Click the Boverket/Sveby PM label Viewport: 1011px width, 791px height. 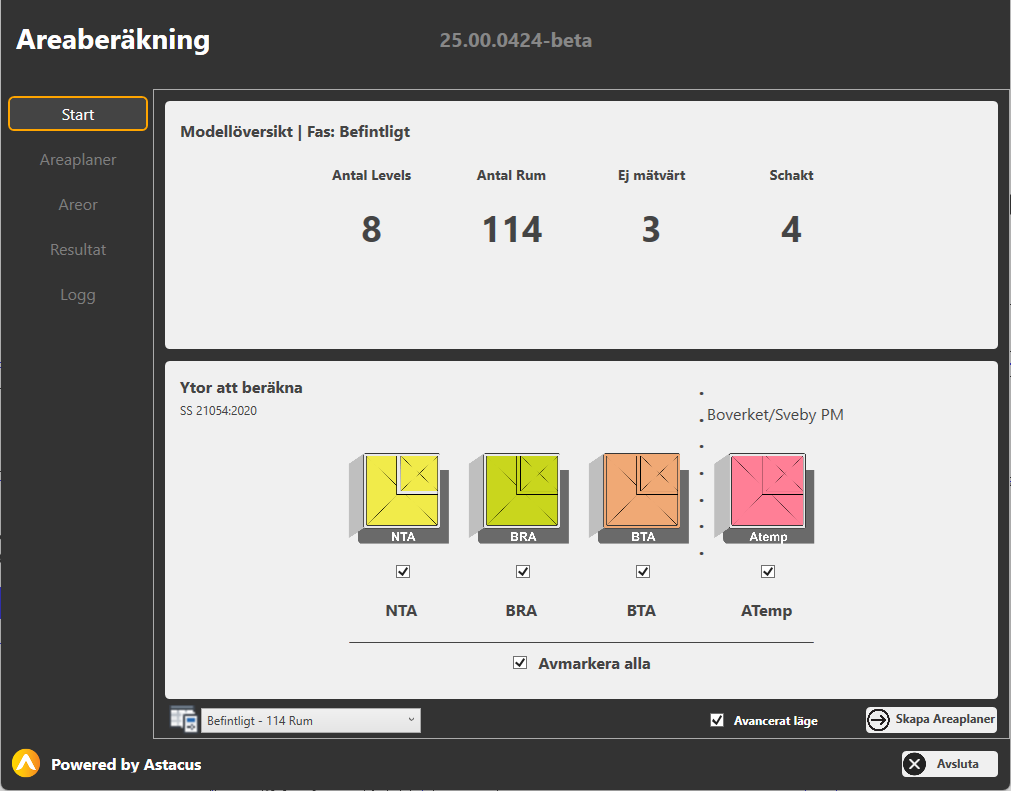click(775, 415)
